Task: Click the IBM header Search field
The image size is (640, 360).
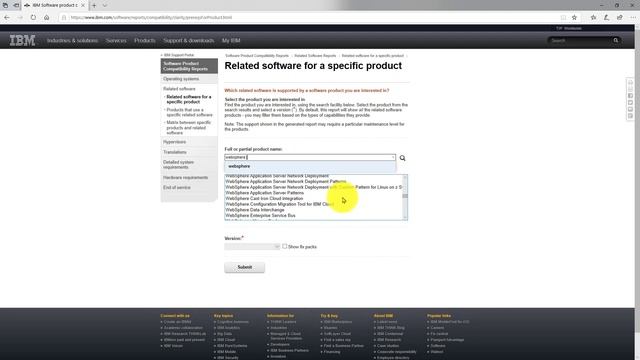Action: (x=580, y=40)
